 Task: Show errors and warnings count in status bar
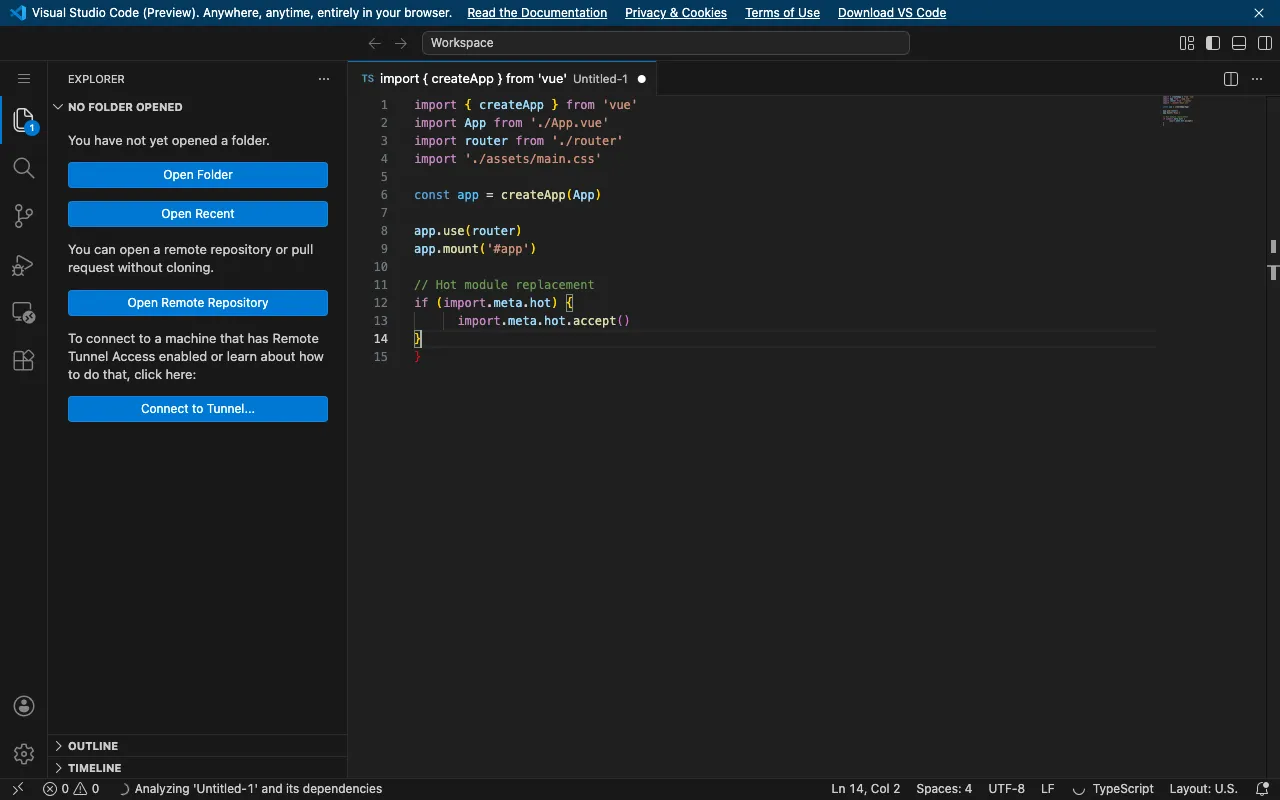(71, 789)
